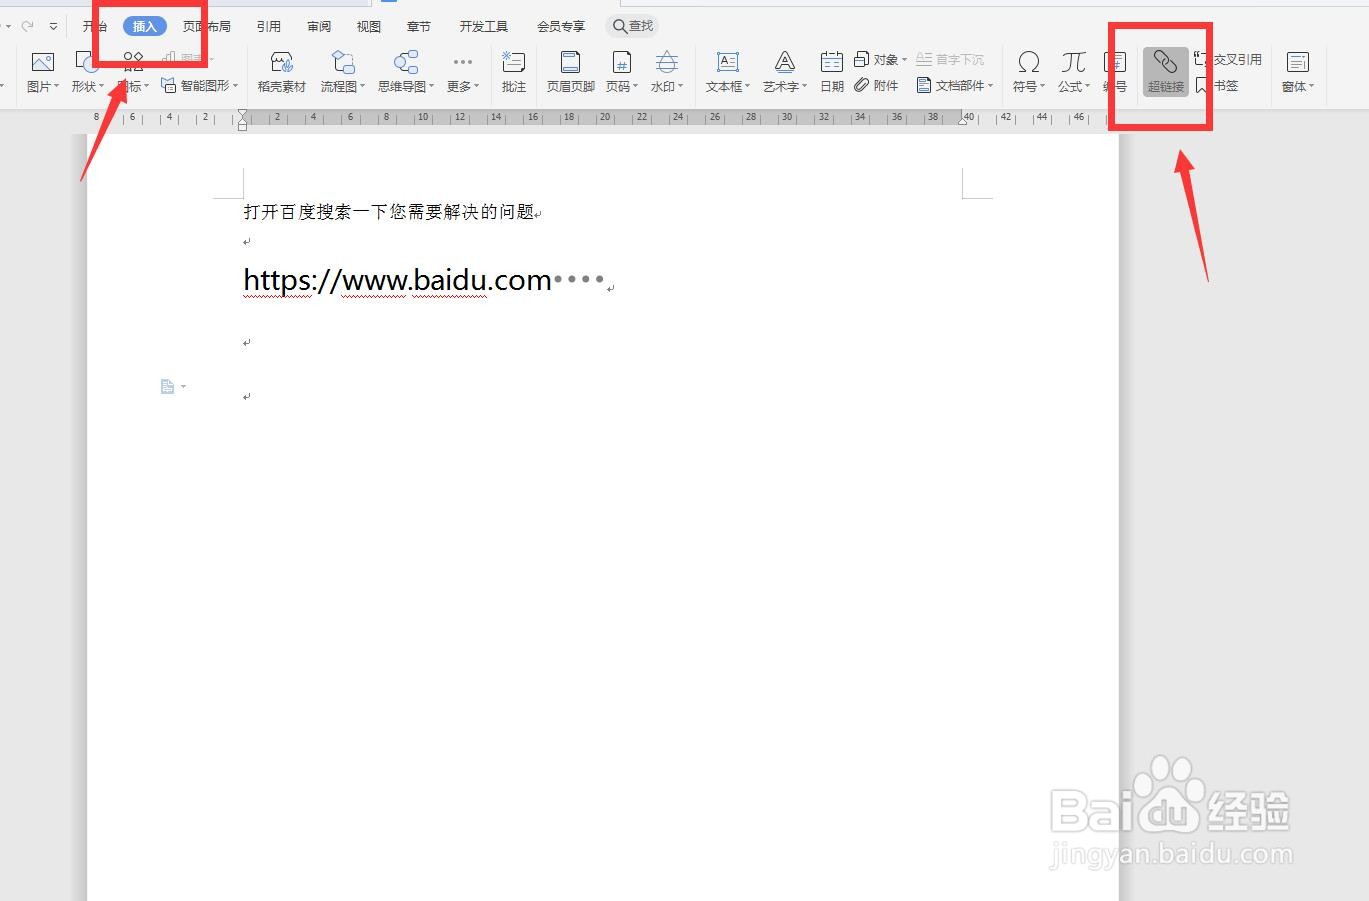Open the quick access toolbar customize arrow
This screenshot has width=1369, height=901.
[54, 27]
